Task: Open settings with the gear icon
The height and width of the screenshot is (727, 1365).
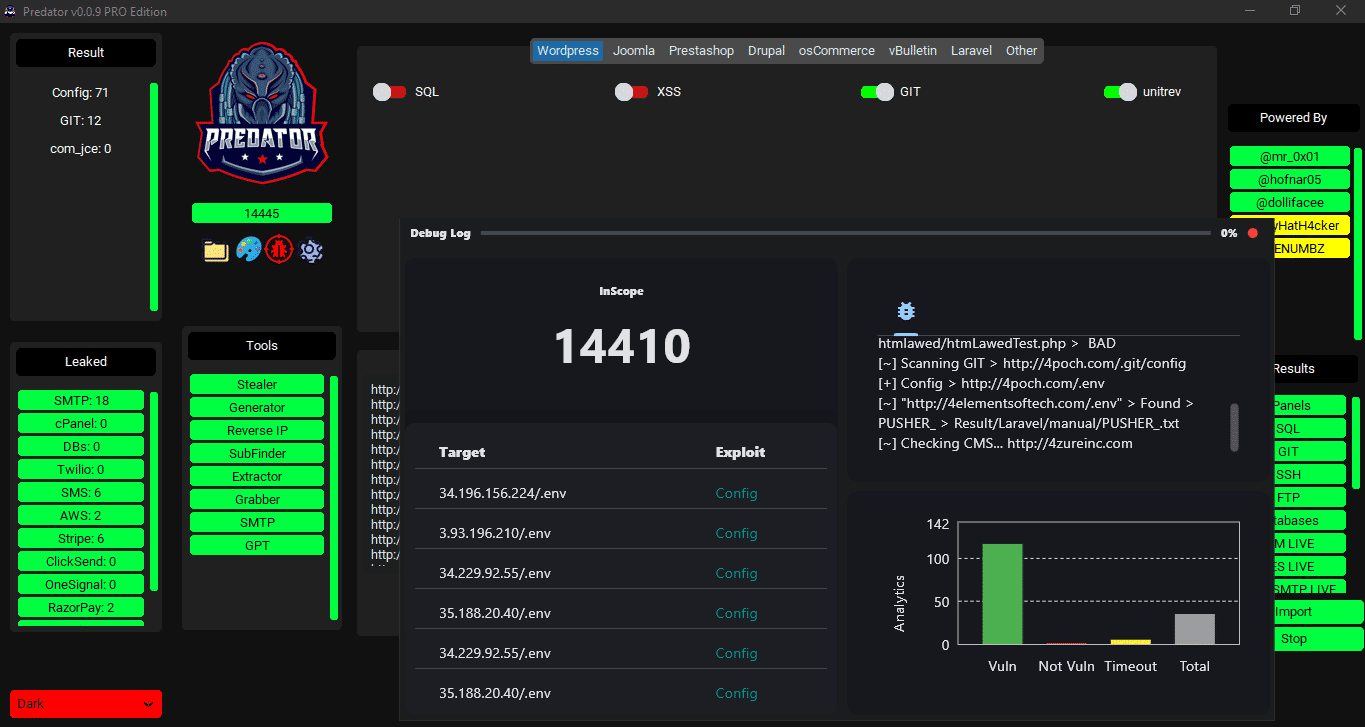Action: click(311, 250)
